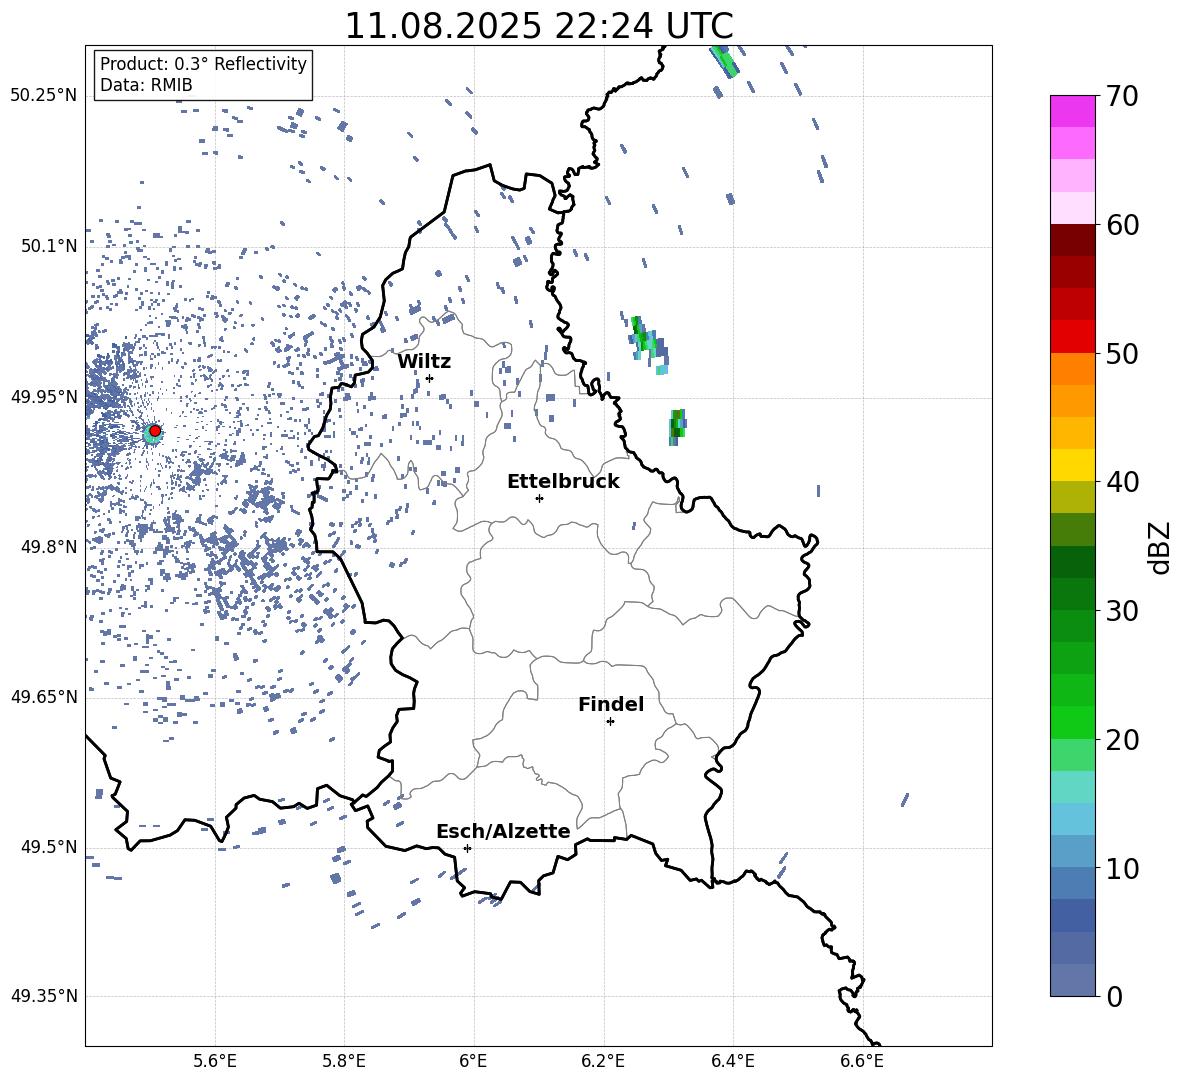Screen dimensions: 1184x1081
Task: Click the Wiltz station cross marker
Action: coord(430,378)
